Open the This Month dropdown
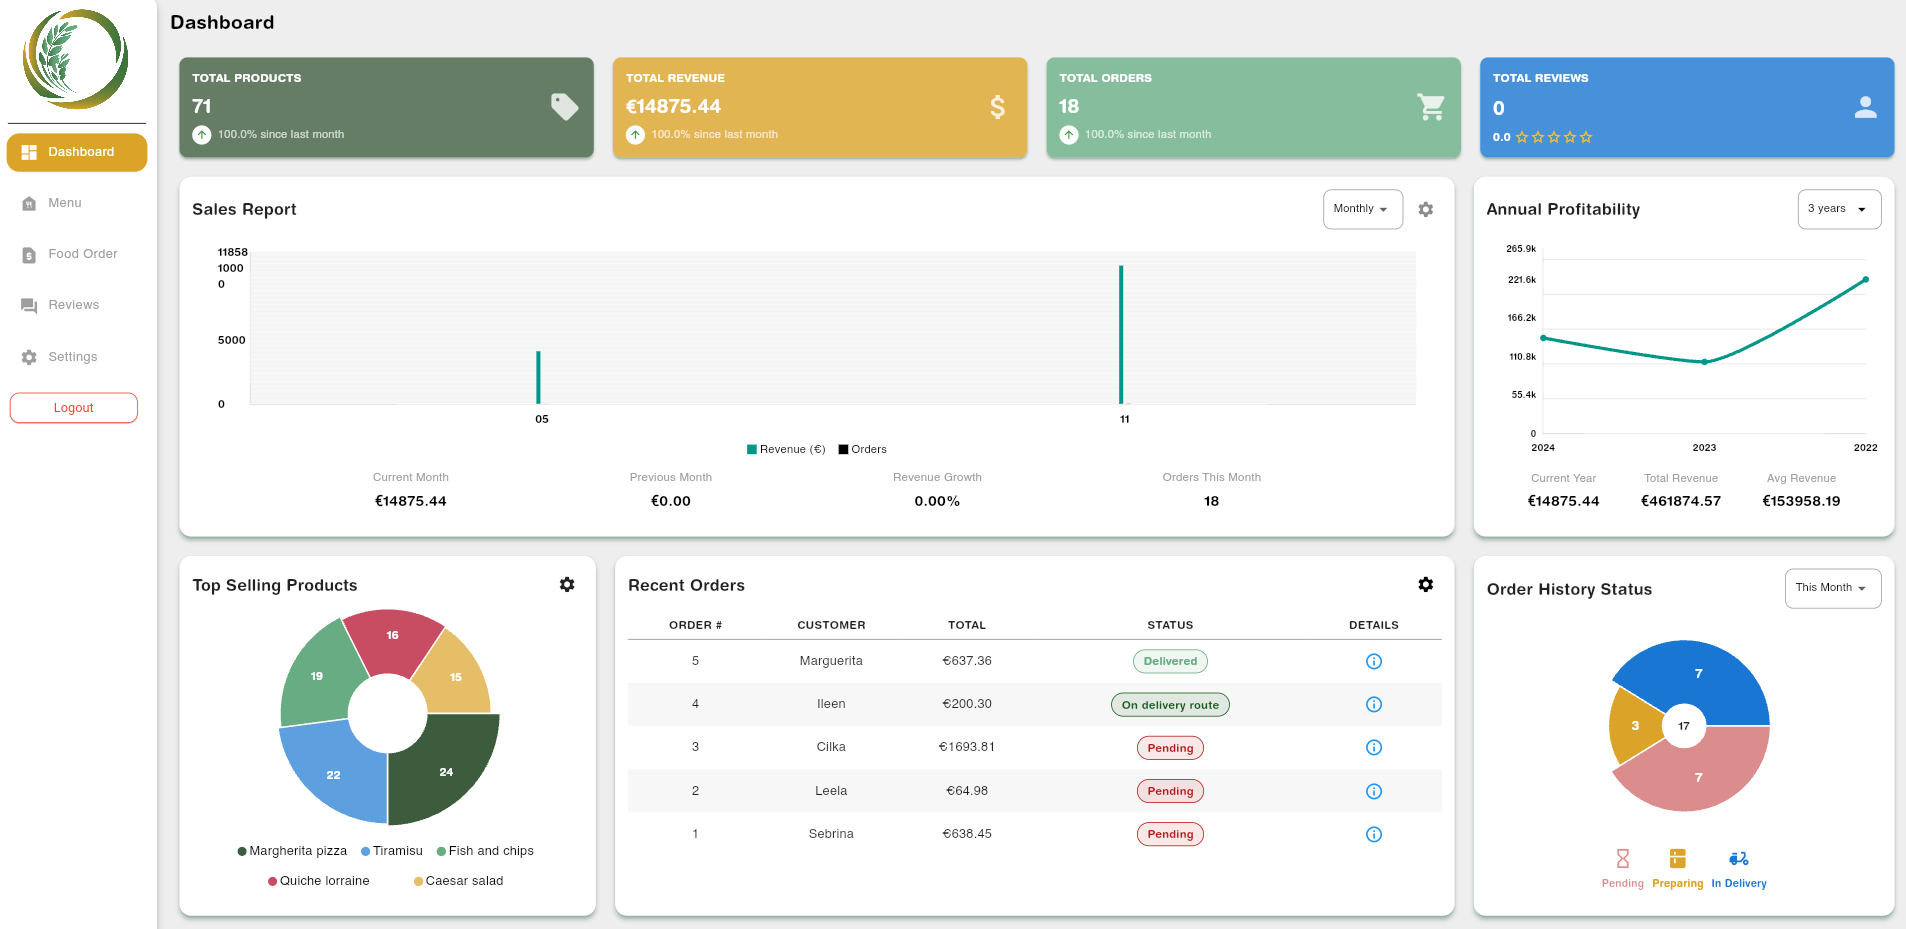 [x=1833, y=588]
